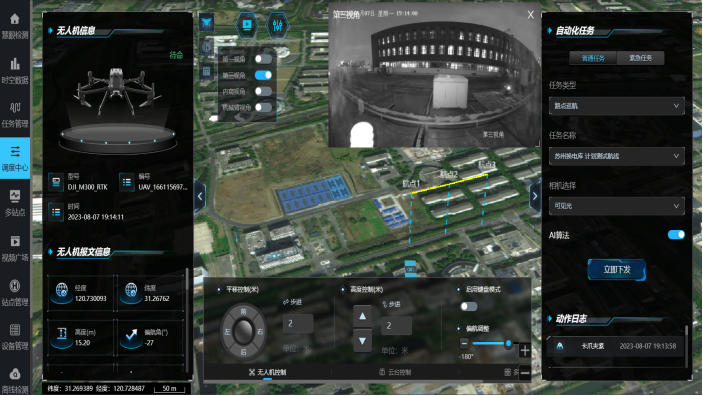Image resolution: width=703 pixels, height=396 pixels.
Task: Click the 平移控制 步进 input field
Action: (x=298, y=323)
